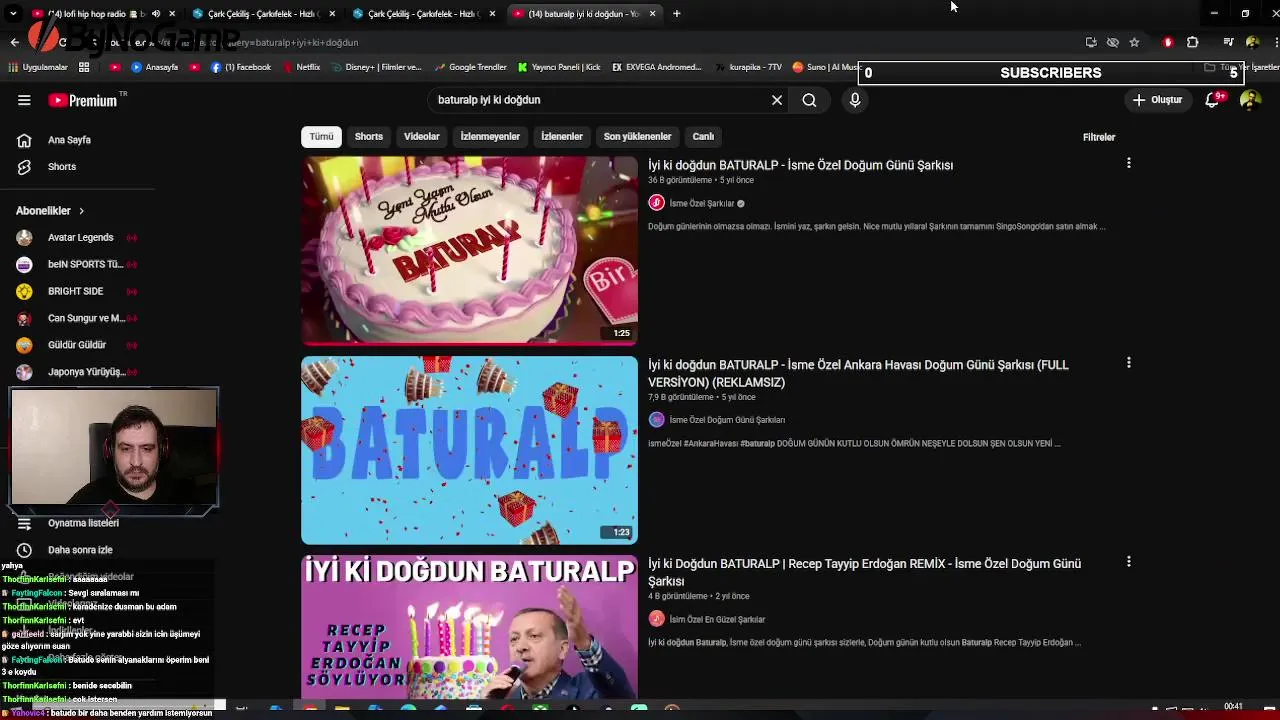Screen dimensions: 1280x720
Task: Open the İsme Özel Şarkılar channel
Action: coord(701,203)
